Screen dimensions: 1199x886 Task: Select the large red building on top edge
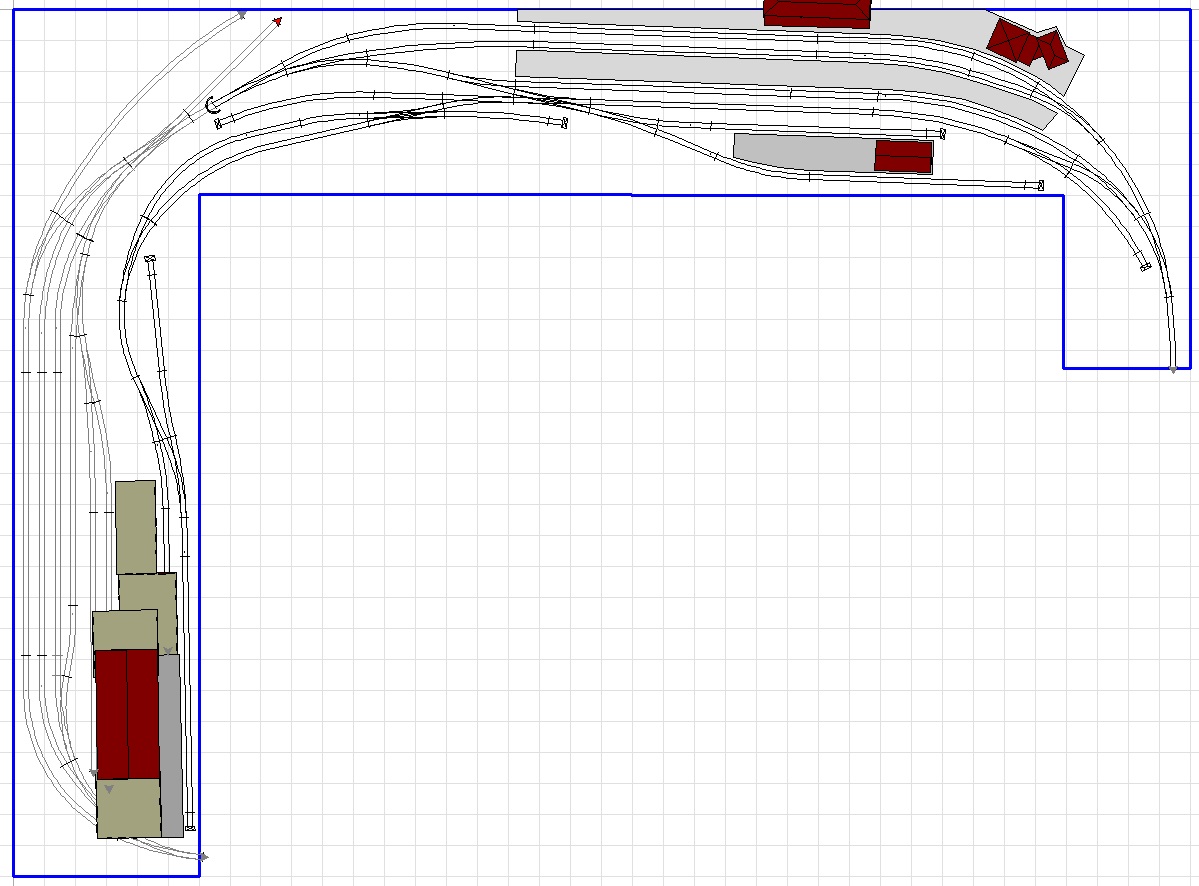click(817, 13)
